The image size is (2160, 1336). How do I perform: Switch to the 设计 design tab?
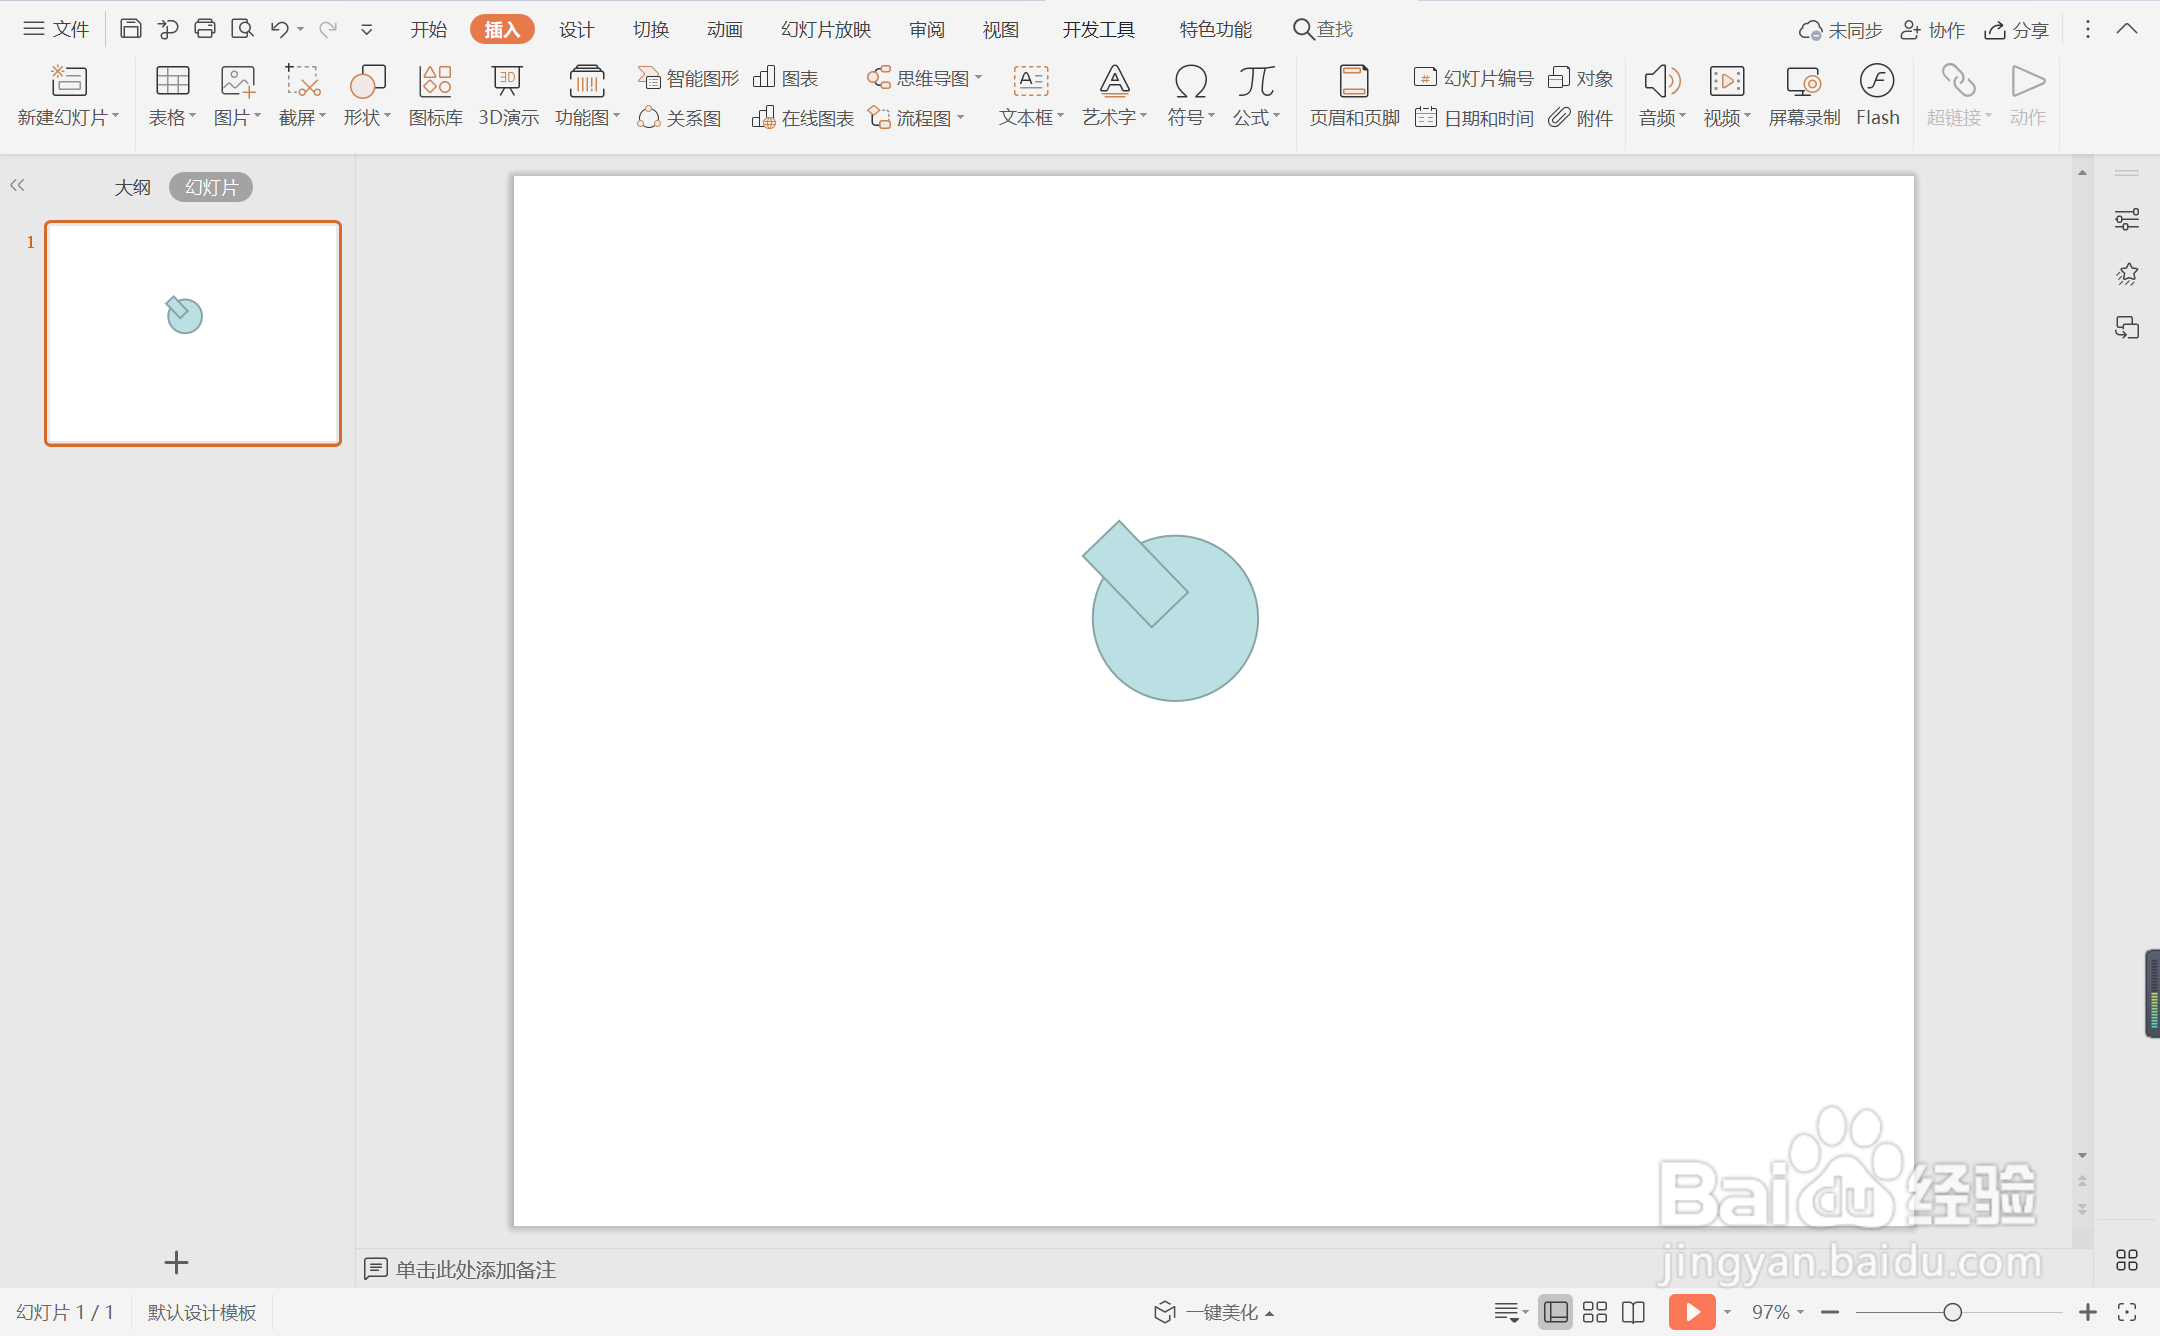click(x=577, y=29)
